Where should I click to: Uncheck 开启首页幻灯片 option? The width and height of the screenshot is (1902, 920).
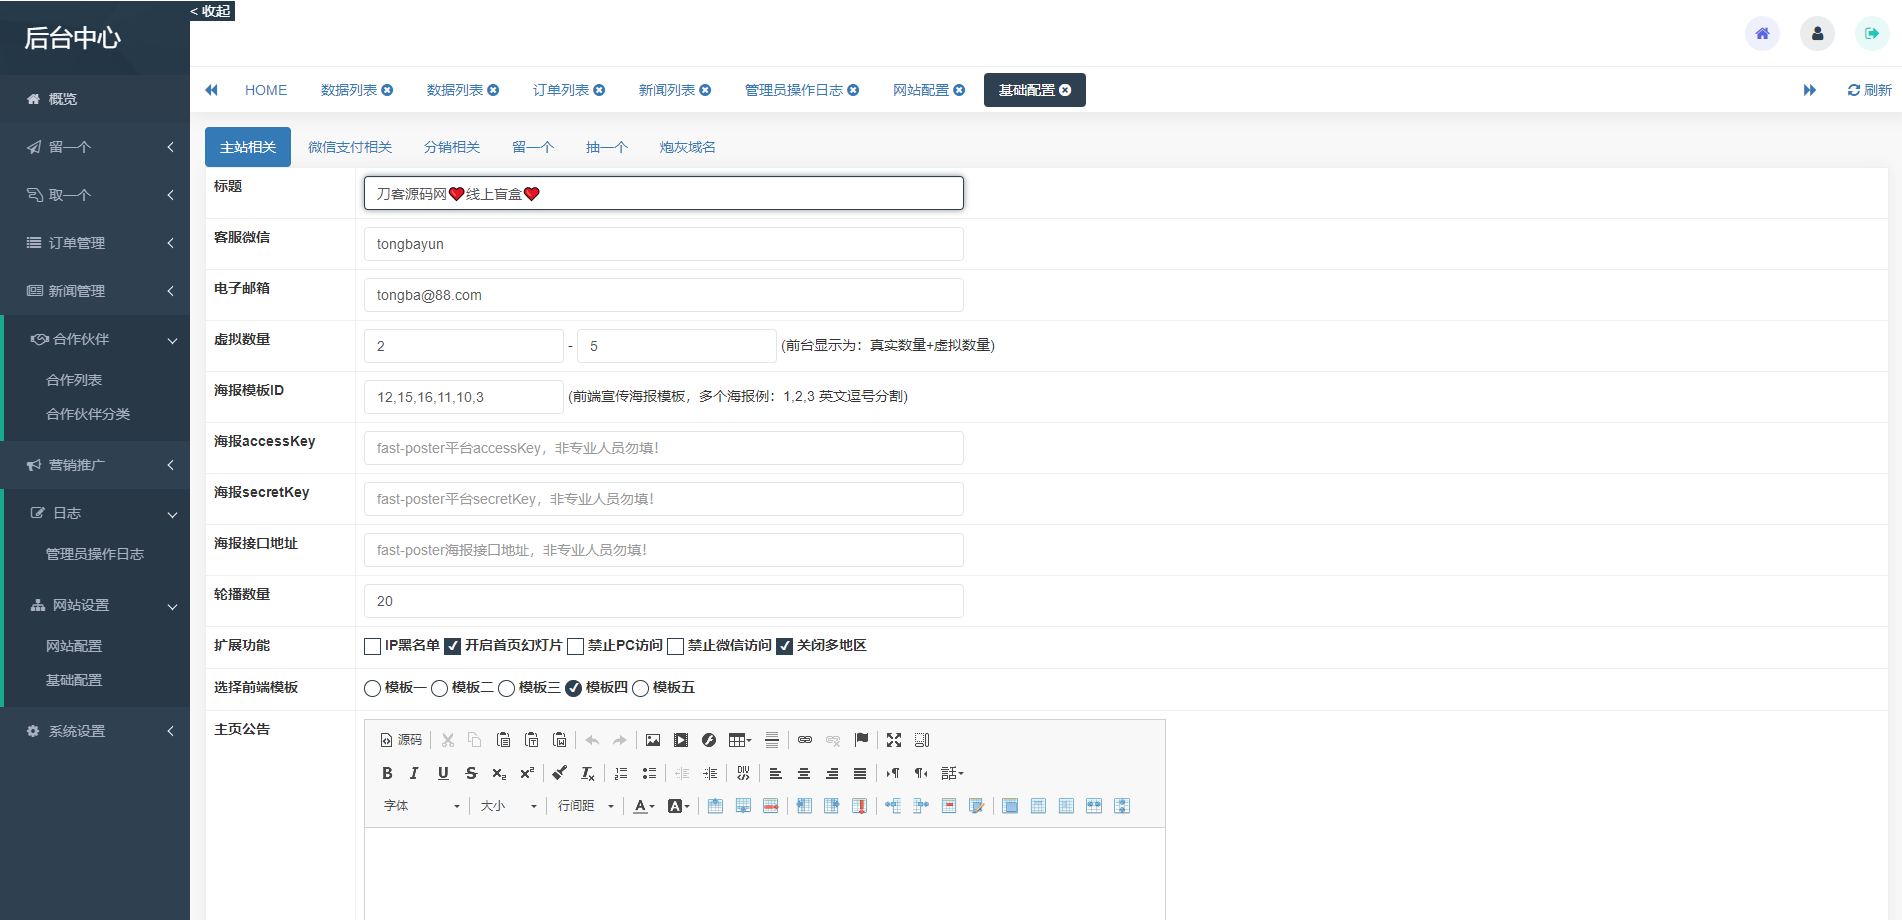[x=454, y=646]
